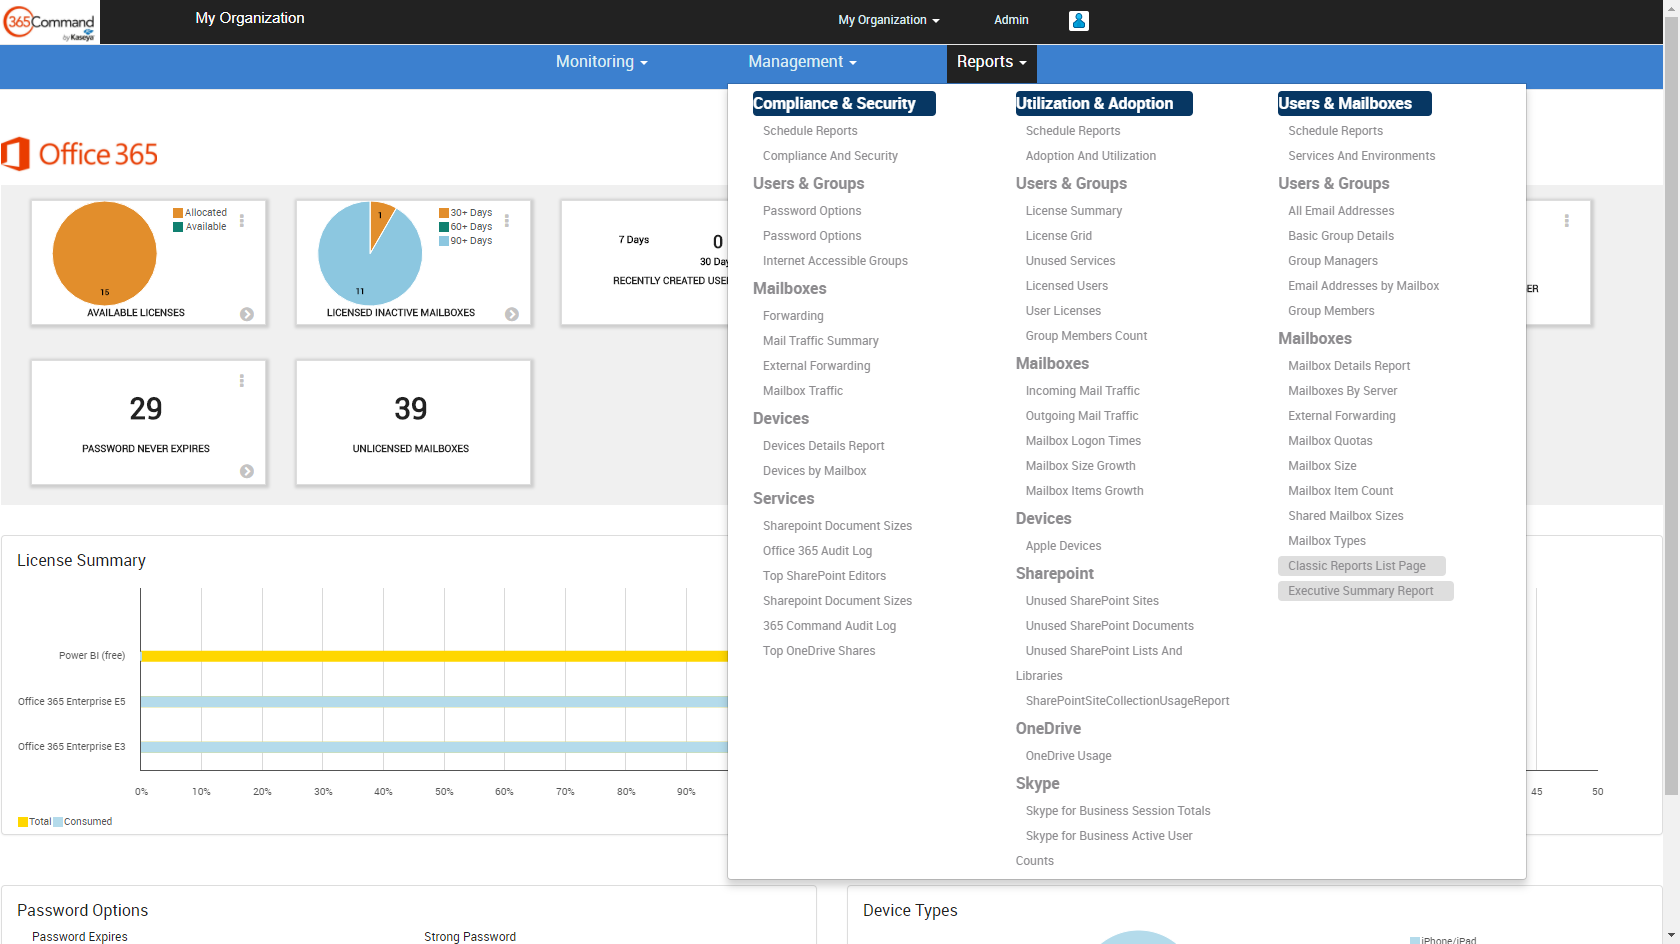Open options menu on Licensed Inactive Mailboxes card
The width and height of the screenshot is (1680, 944).
pyautogui.click(x=507, y=220)
